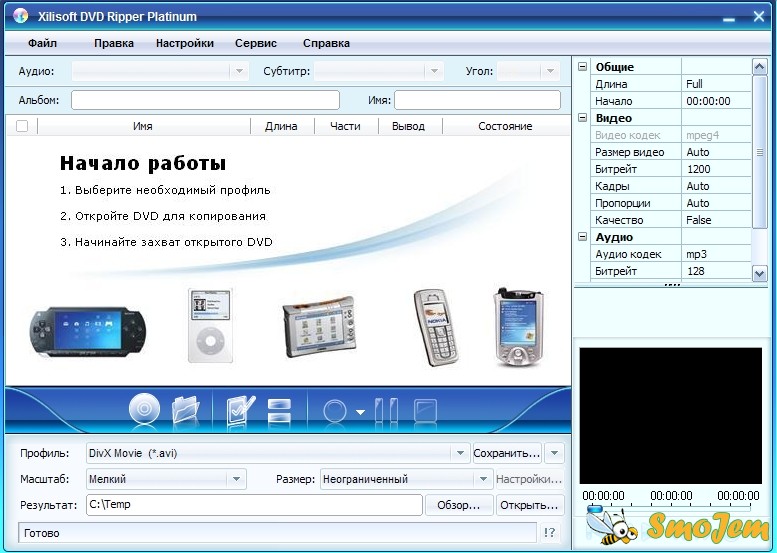The height and width of the screenshot is (553, 777).
Task: Click the Пропорции value Auto
Action: tap(716, 203)
